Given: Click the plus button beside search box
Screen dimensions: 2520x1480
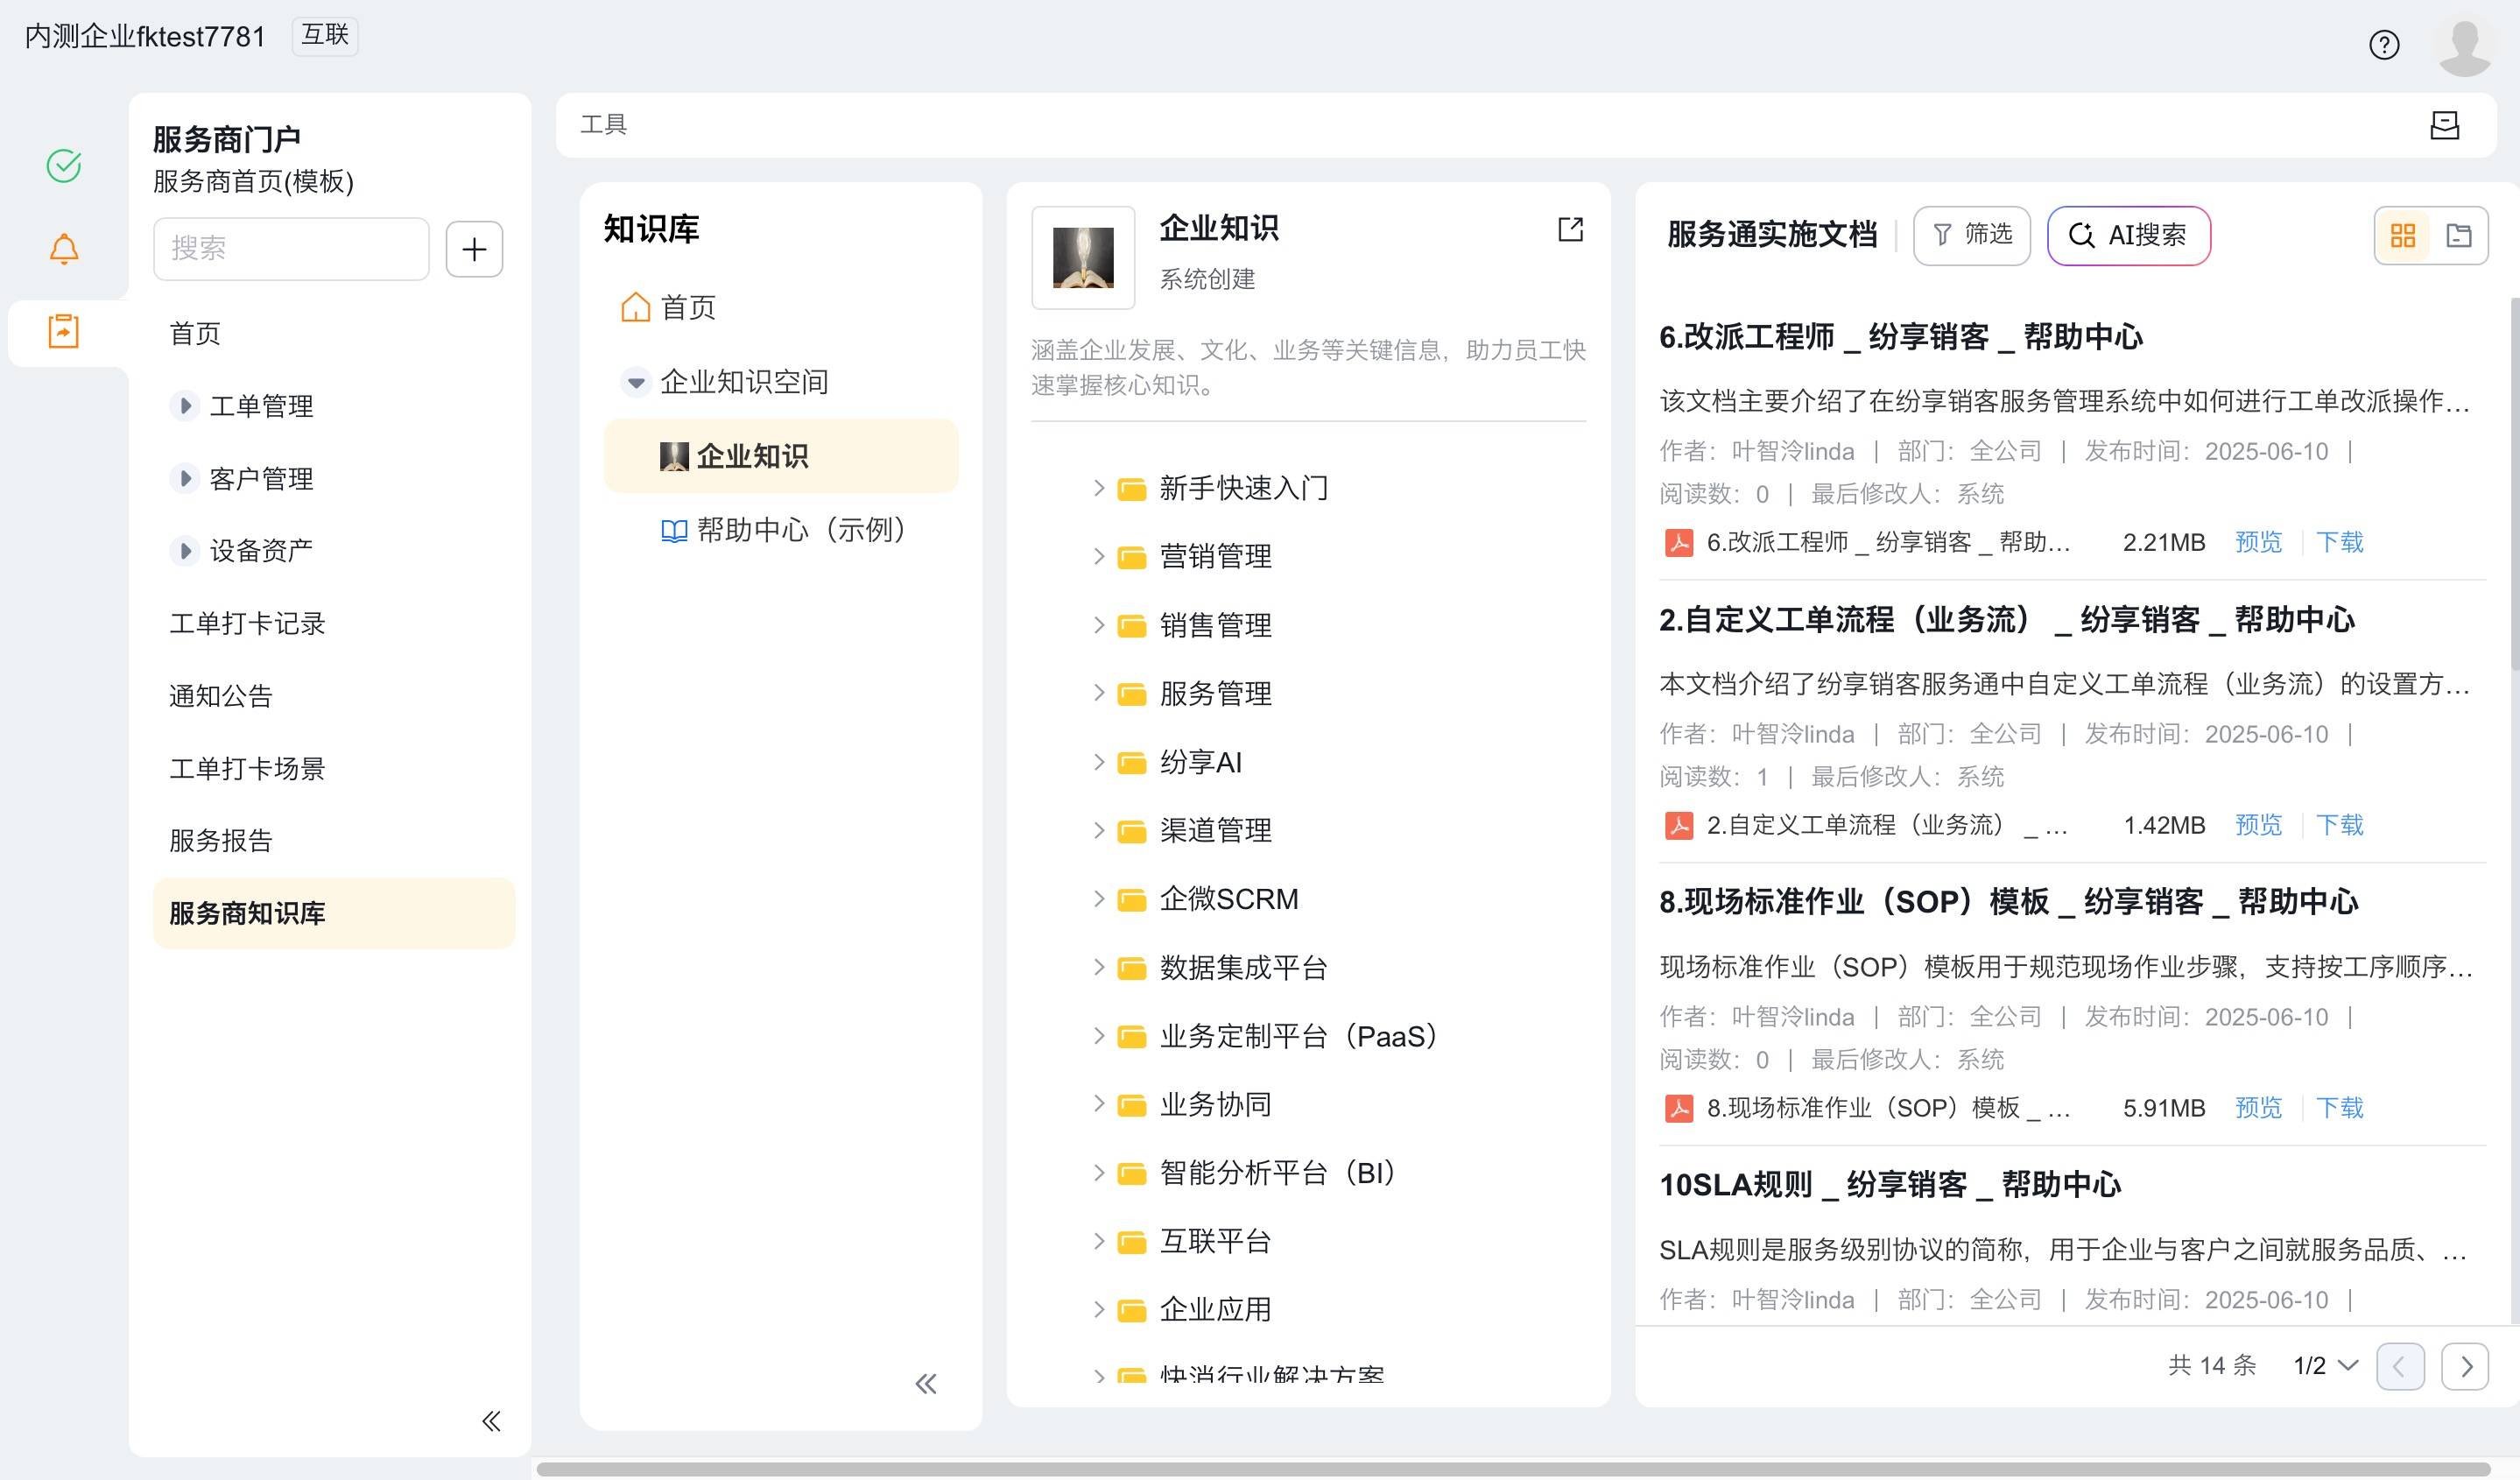Looking at the screenshot, I should point(474,249).
